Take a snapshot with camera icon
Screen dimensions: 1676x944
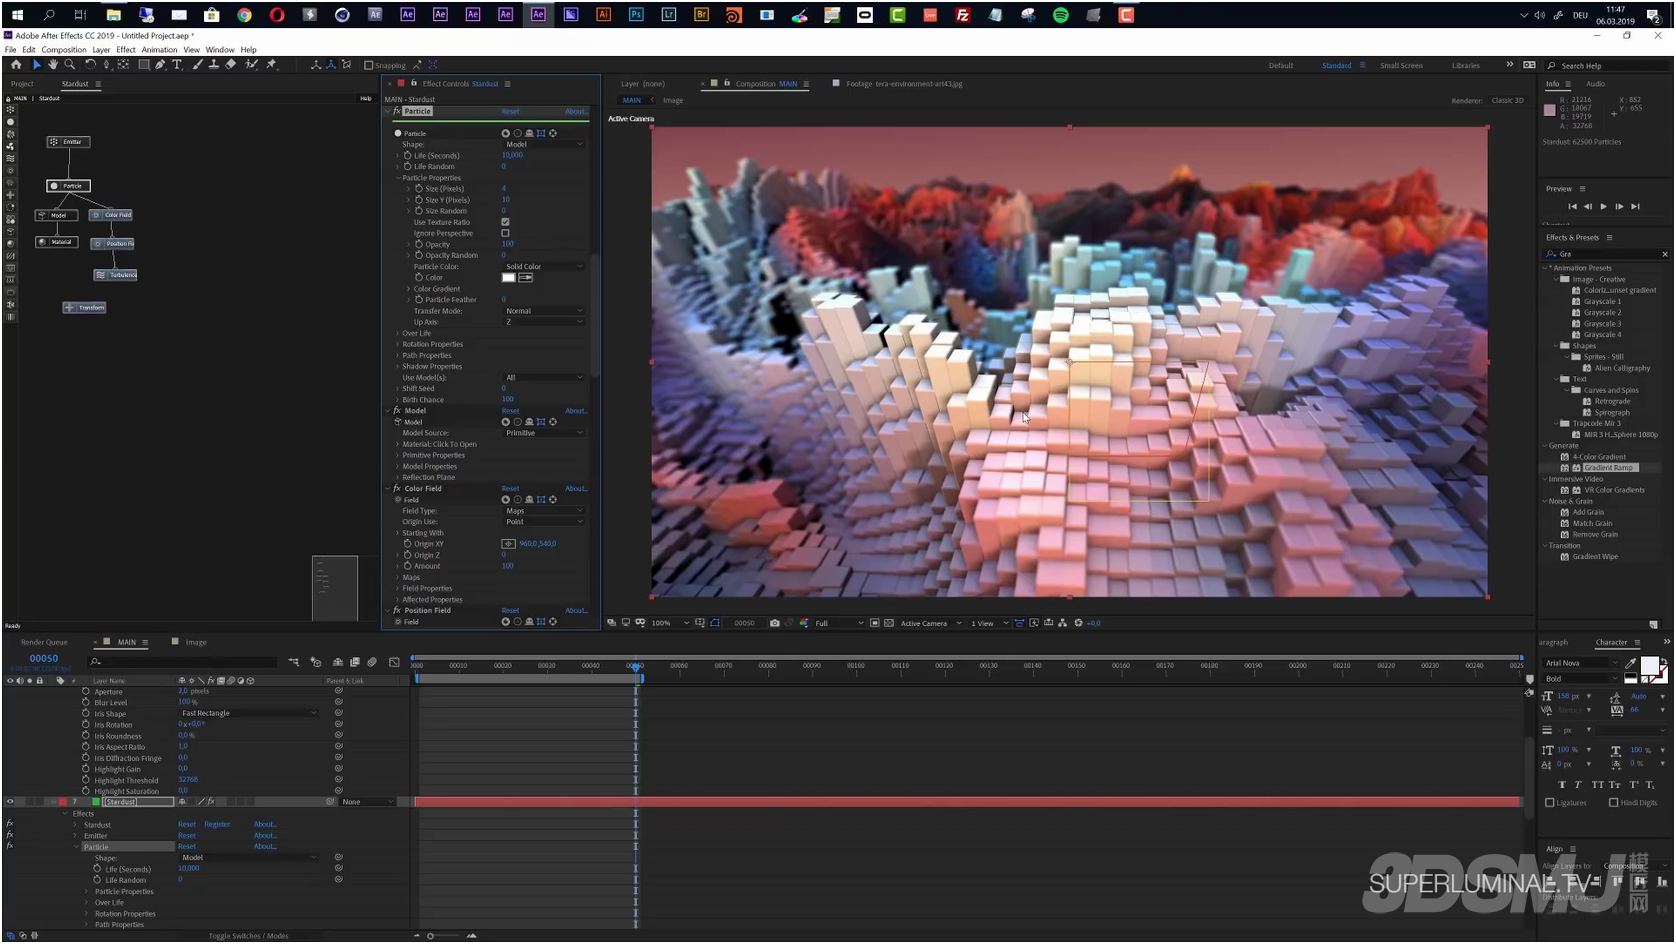pyautogui.click(x=775, y=623)
